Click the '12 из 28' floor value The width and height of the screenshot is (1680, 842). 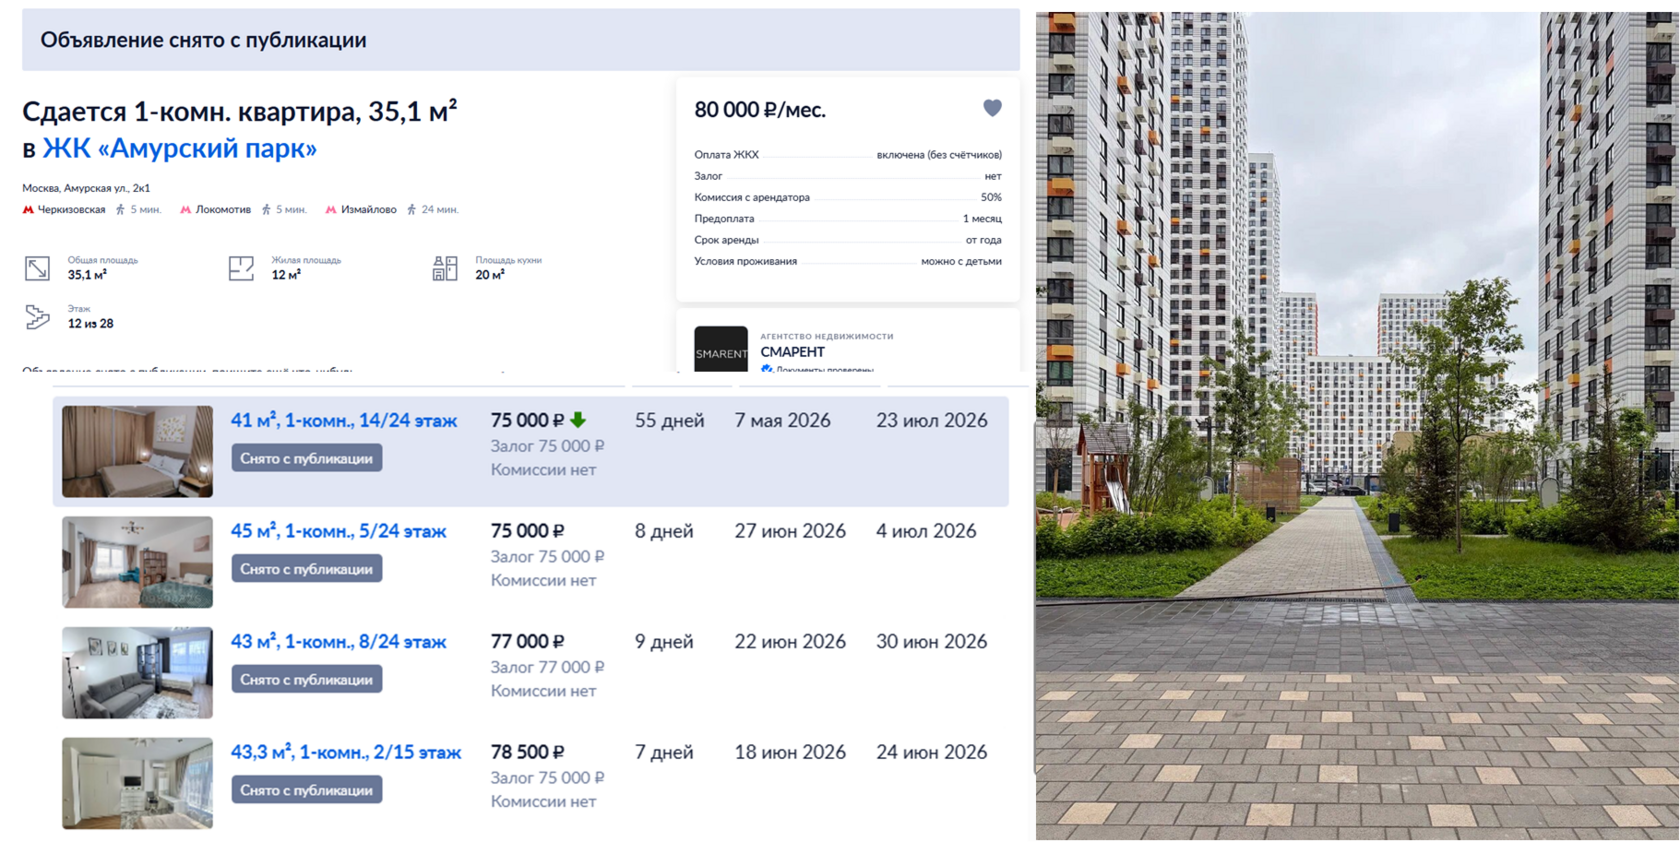[91, 324]
